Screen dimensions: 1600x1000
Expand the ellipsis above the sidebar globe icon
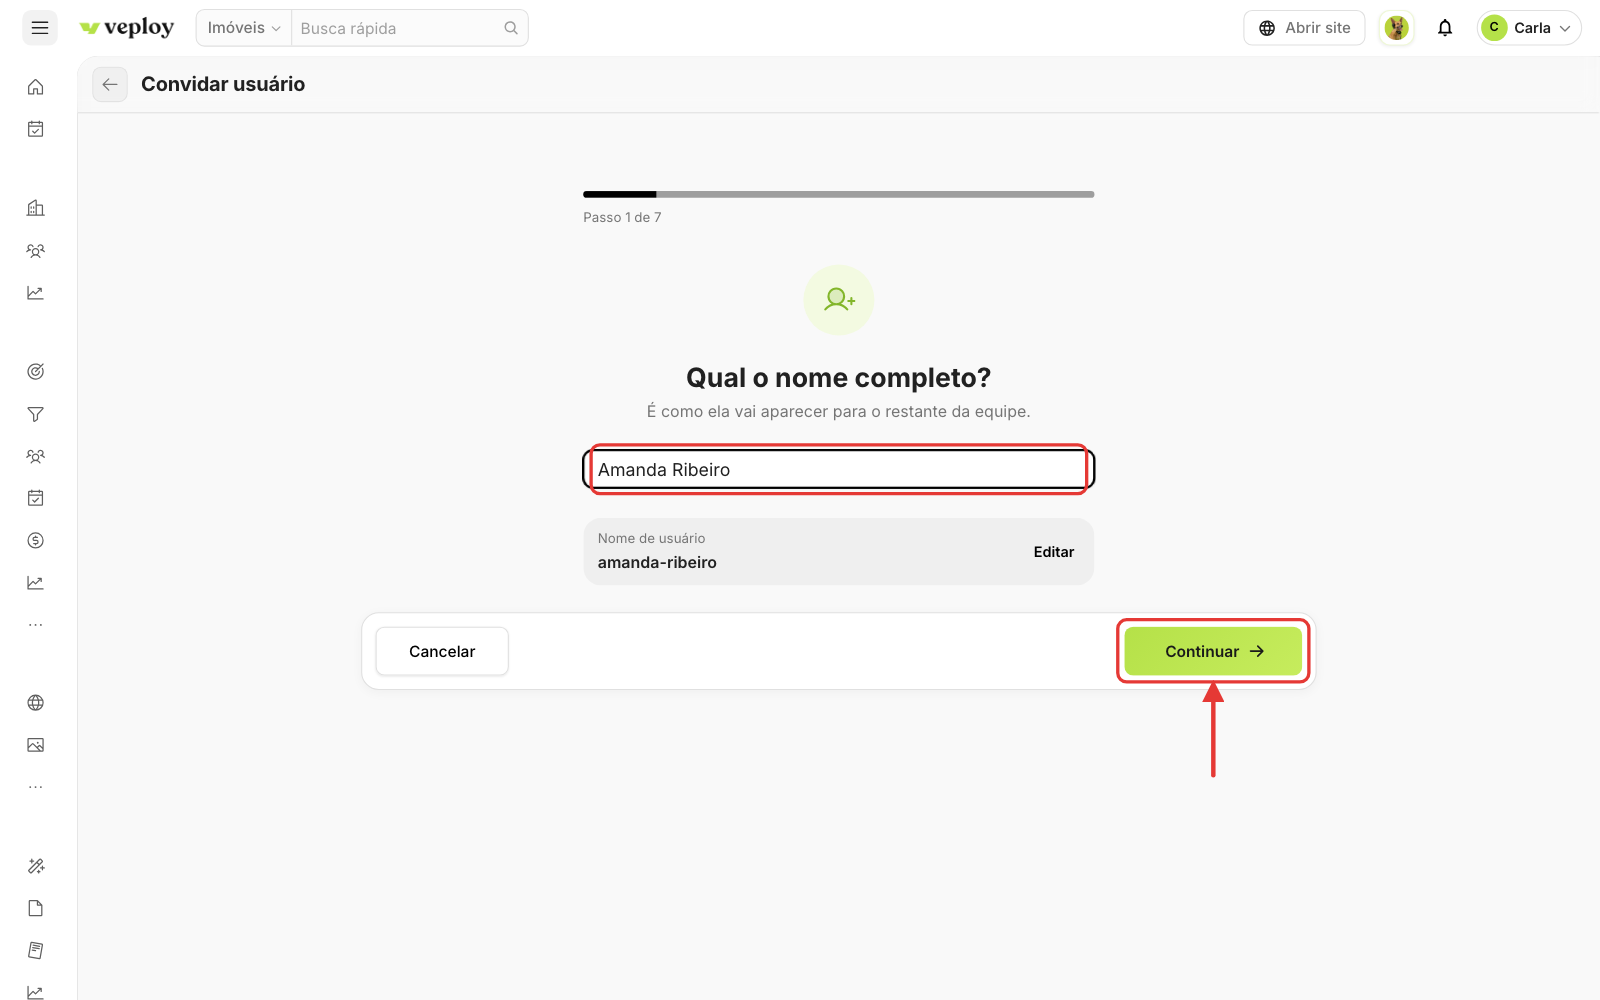tap(36, 625)
